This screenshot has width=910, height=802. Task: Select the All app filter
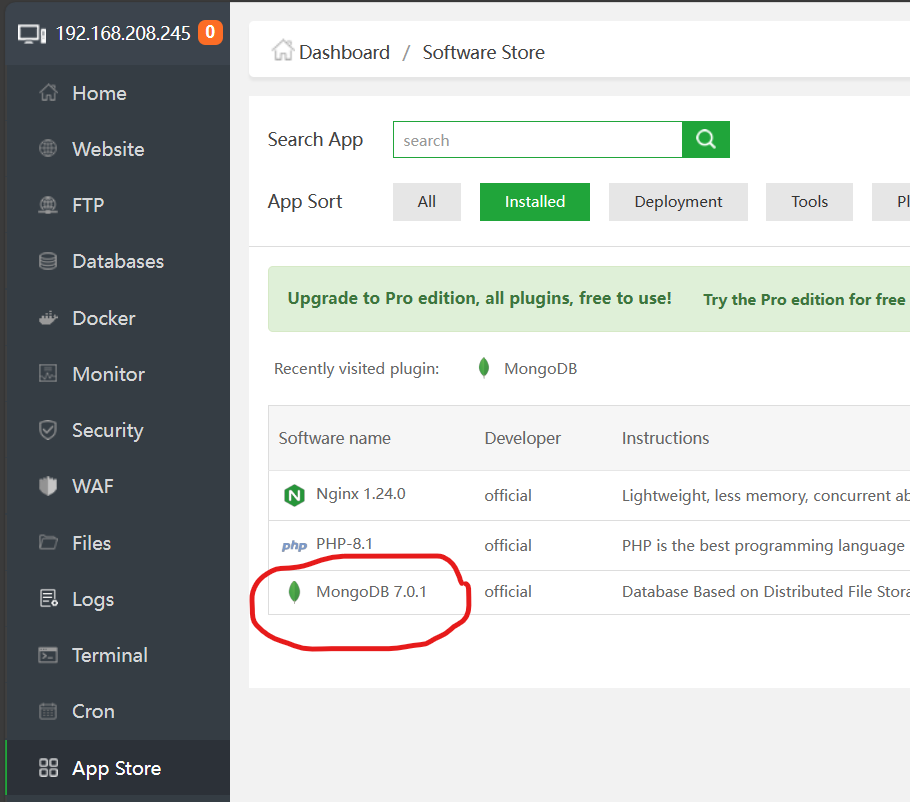coord(427,202)
